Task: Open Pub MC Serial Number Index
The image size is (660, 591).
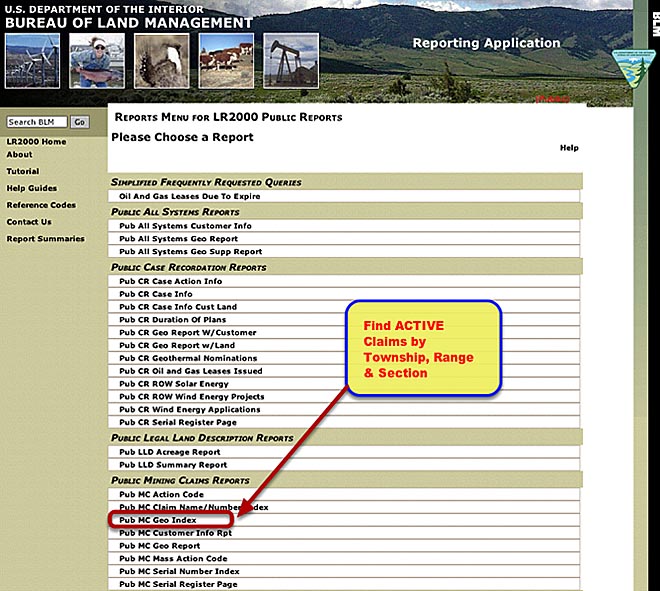Action: pos(179,572)
